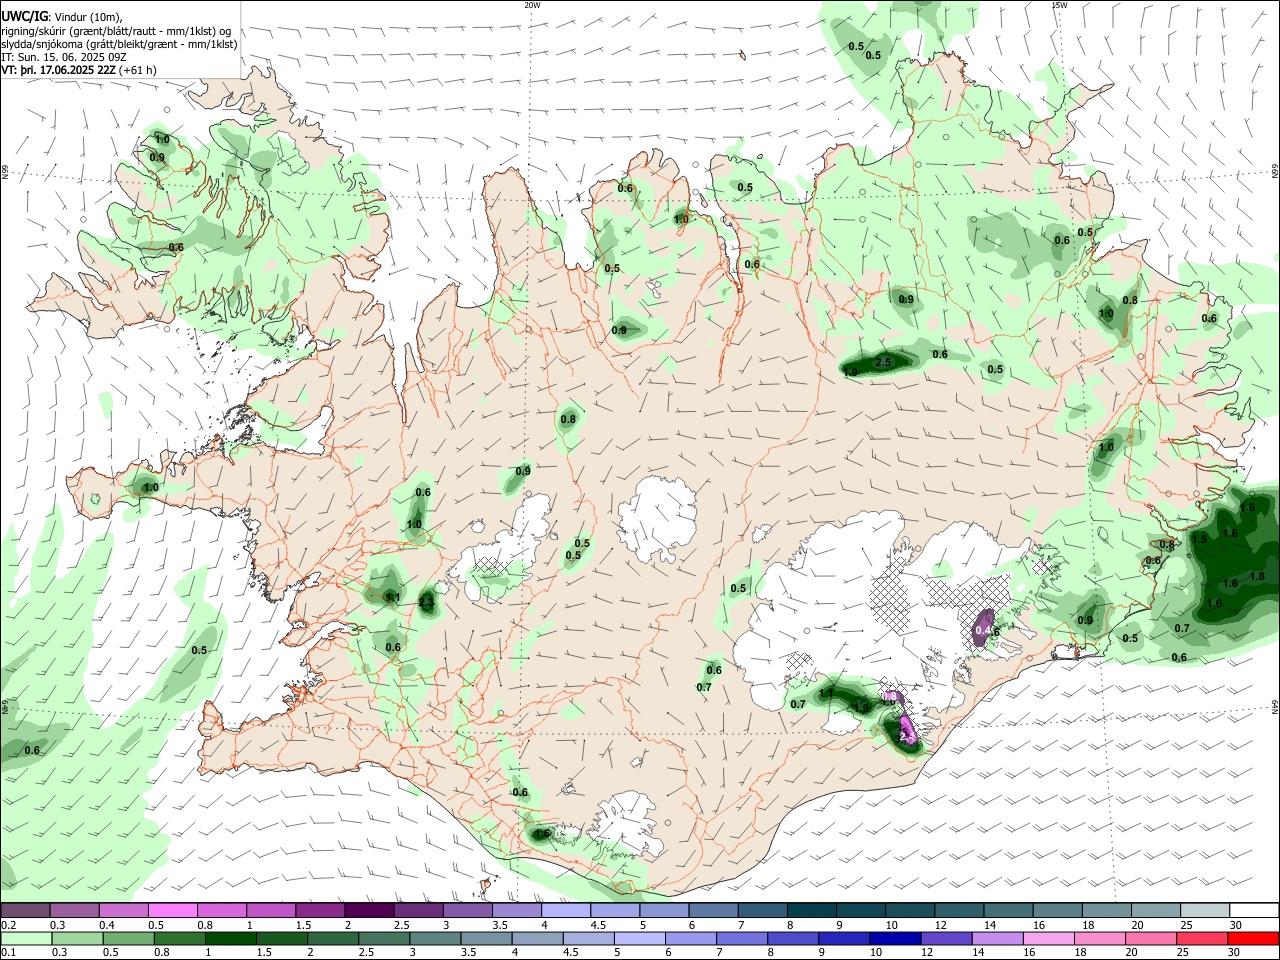Click the light pink swatch labeled 16 in lower row
This screenshot has width=1280, height=960.
[x=1050, y=938]
